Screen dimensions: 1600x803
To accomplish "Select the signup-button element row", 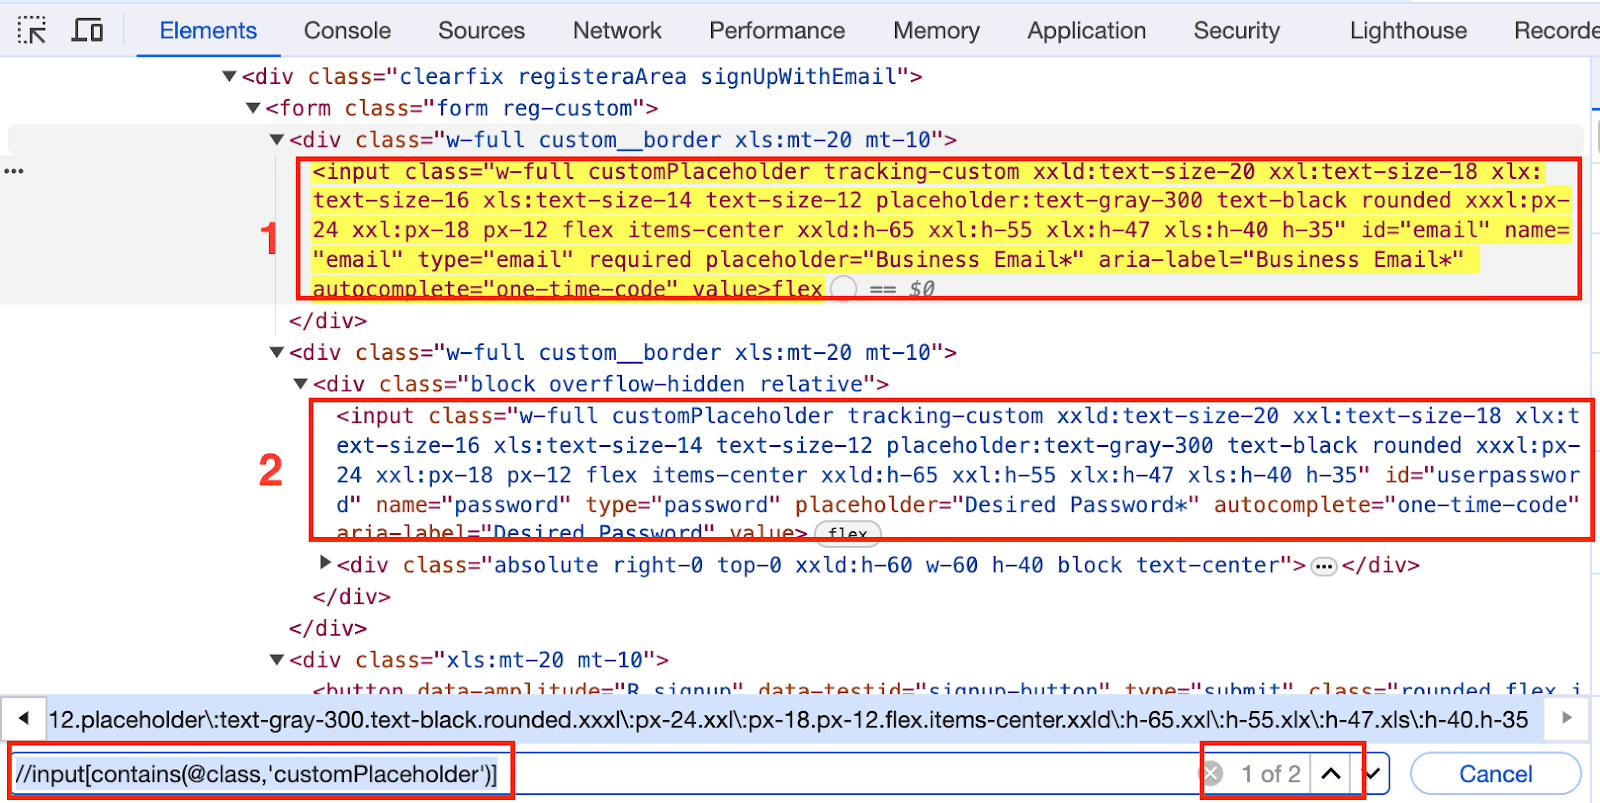I will (x=946, y=689).
